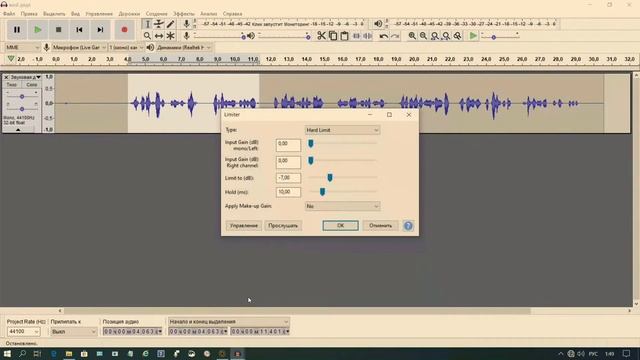This screenshot has height=360, width=640.
Task: Fit whole project to window
Action: 446,36
